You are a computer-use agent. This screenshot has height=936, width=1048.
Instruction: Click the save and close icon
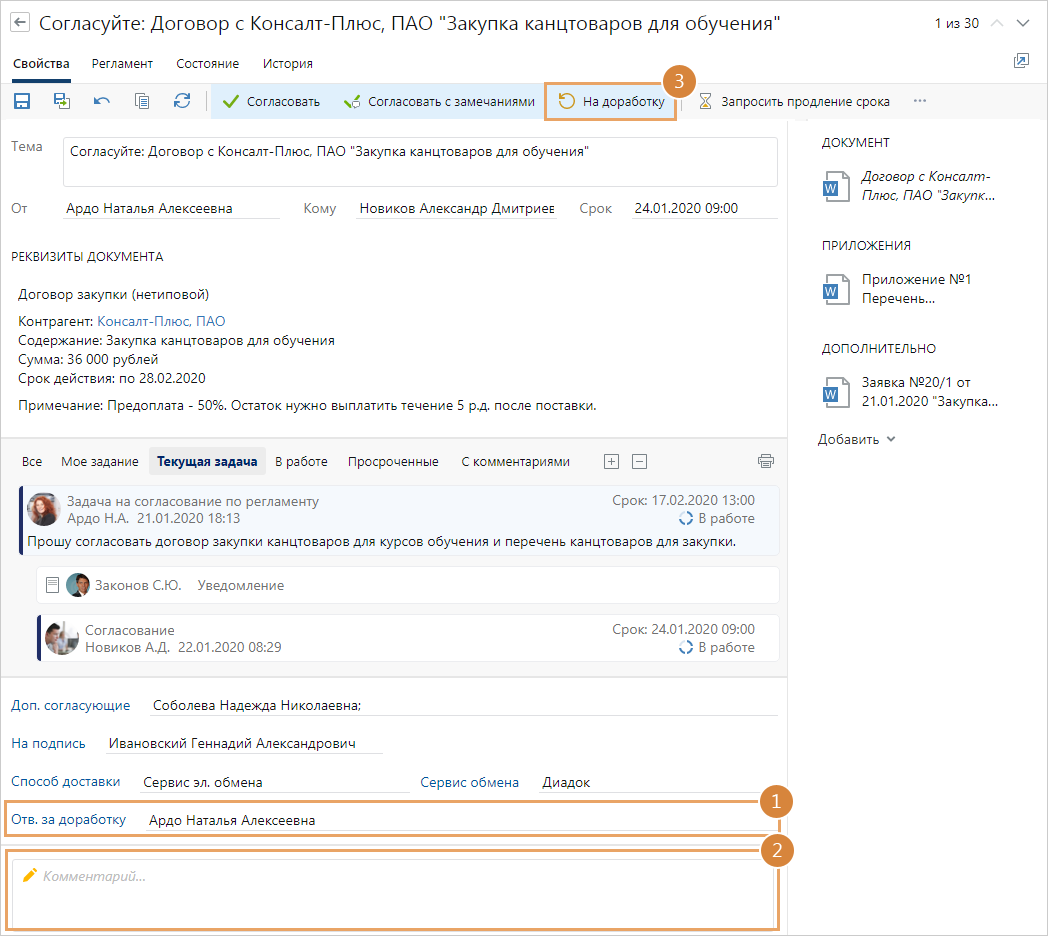tap(62, 101)
